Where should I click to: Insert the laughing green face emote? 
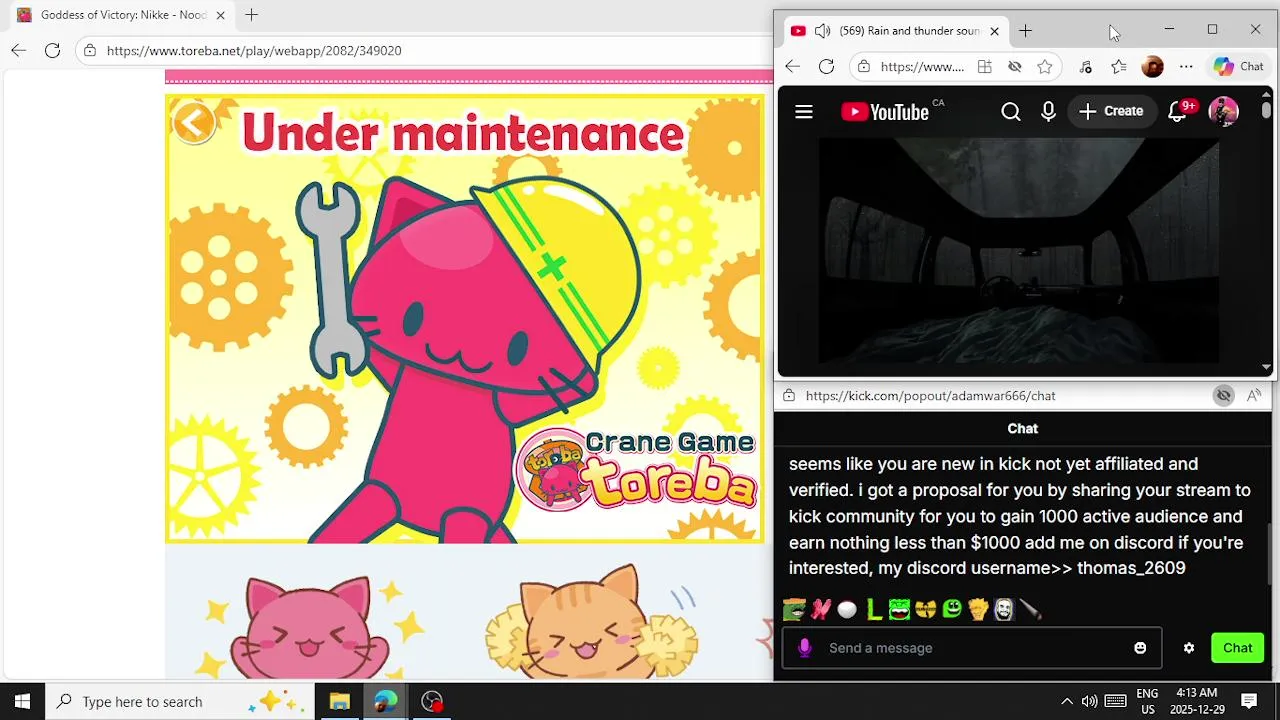pyautogui.click(x=899, y=609)
